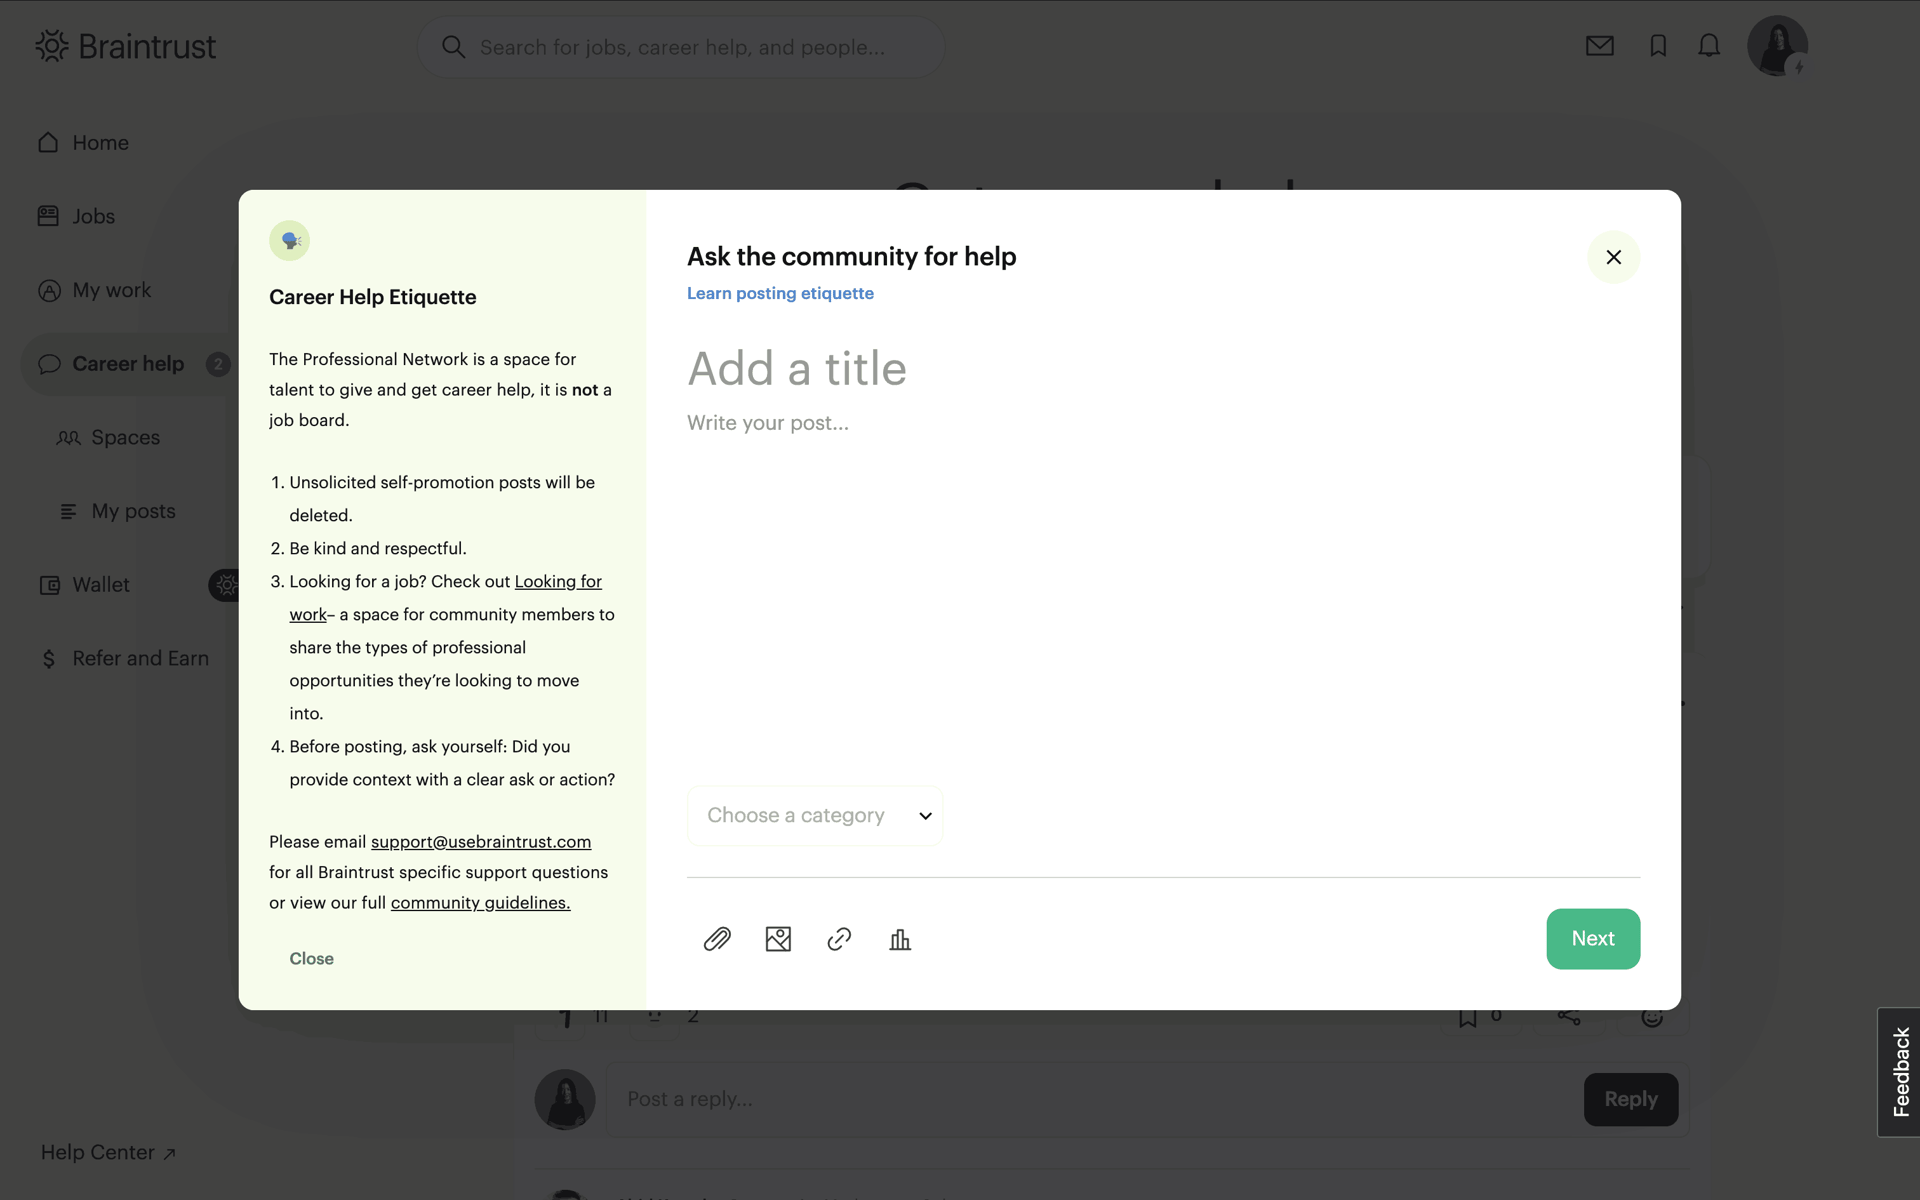Click the Jobs briefcase icon
The height and width of the screenshot is (1200, 1920).
[48, 216]
